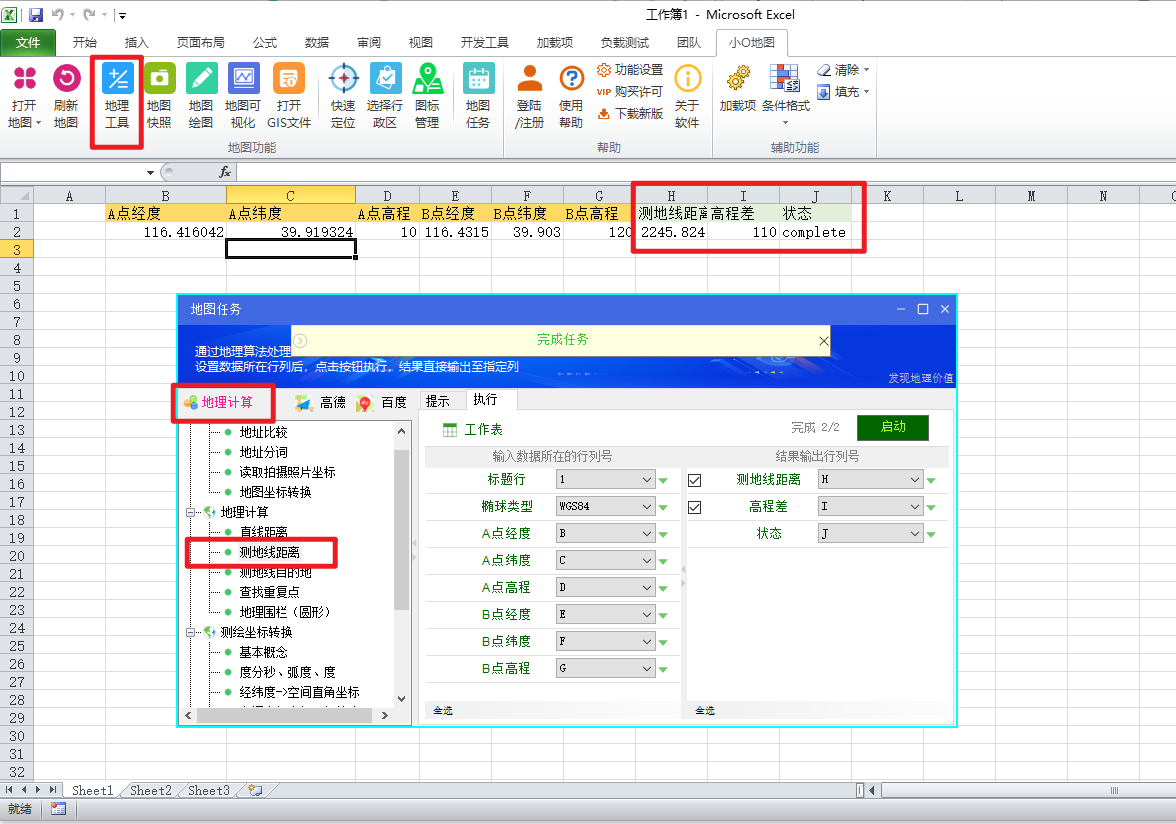This screenshot has height=824, width=1176.
Task: Switch to the 提示 tab in dialog
Action: (x=438, y=401)
